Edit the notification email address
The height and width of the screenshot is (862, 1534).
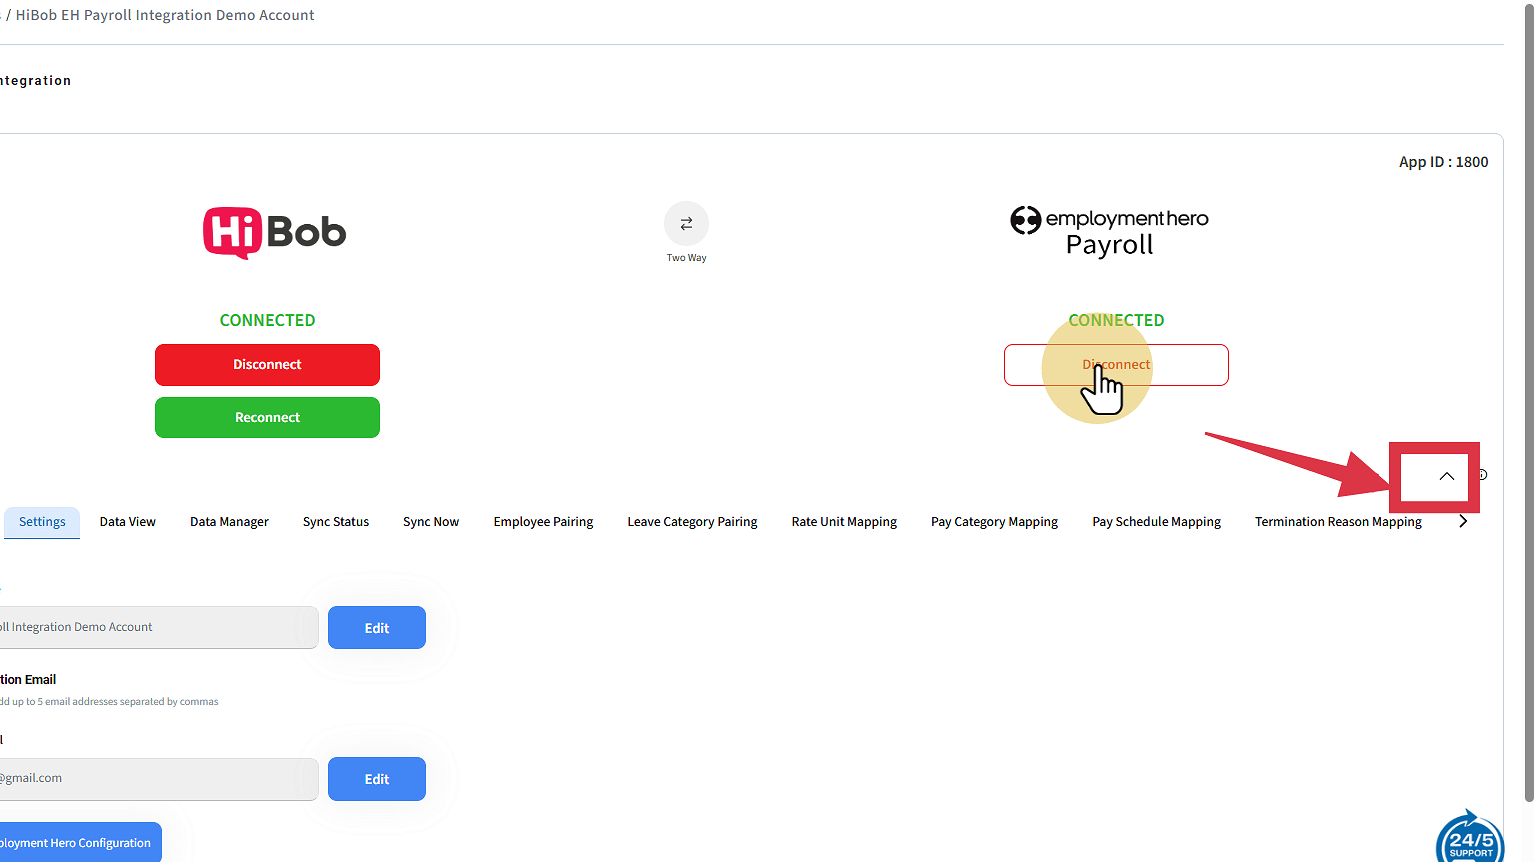coord(377,779)
